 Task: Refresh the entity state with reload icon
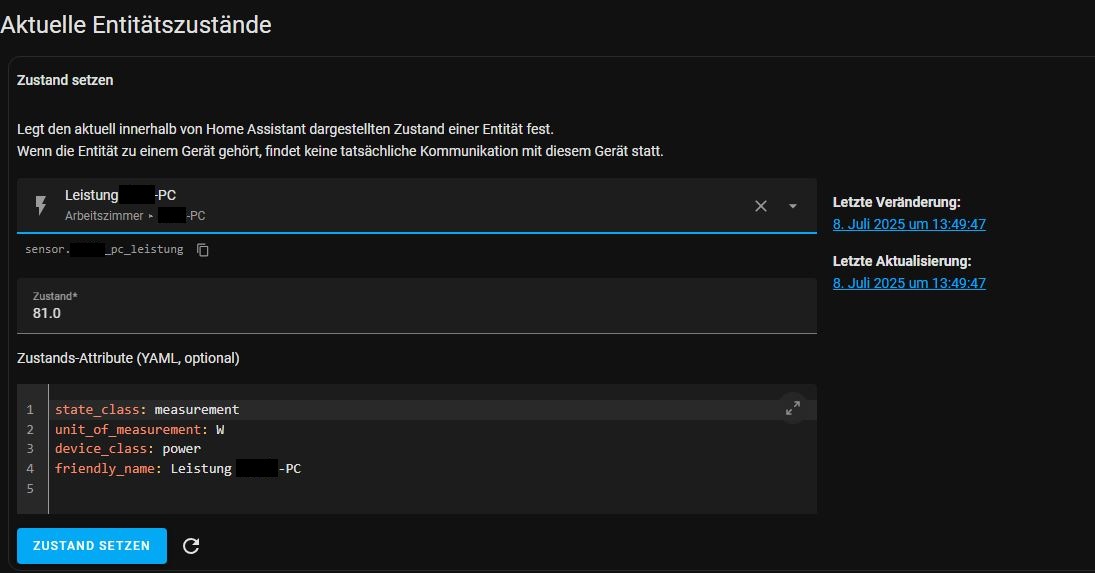coord(191,546)
